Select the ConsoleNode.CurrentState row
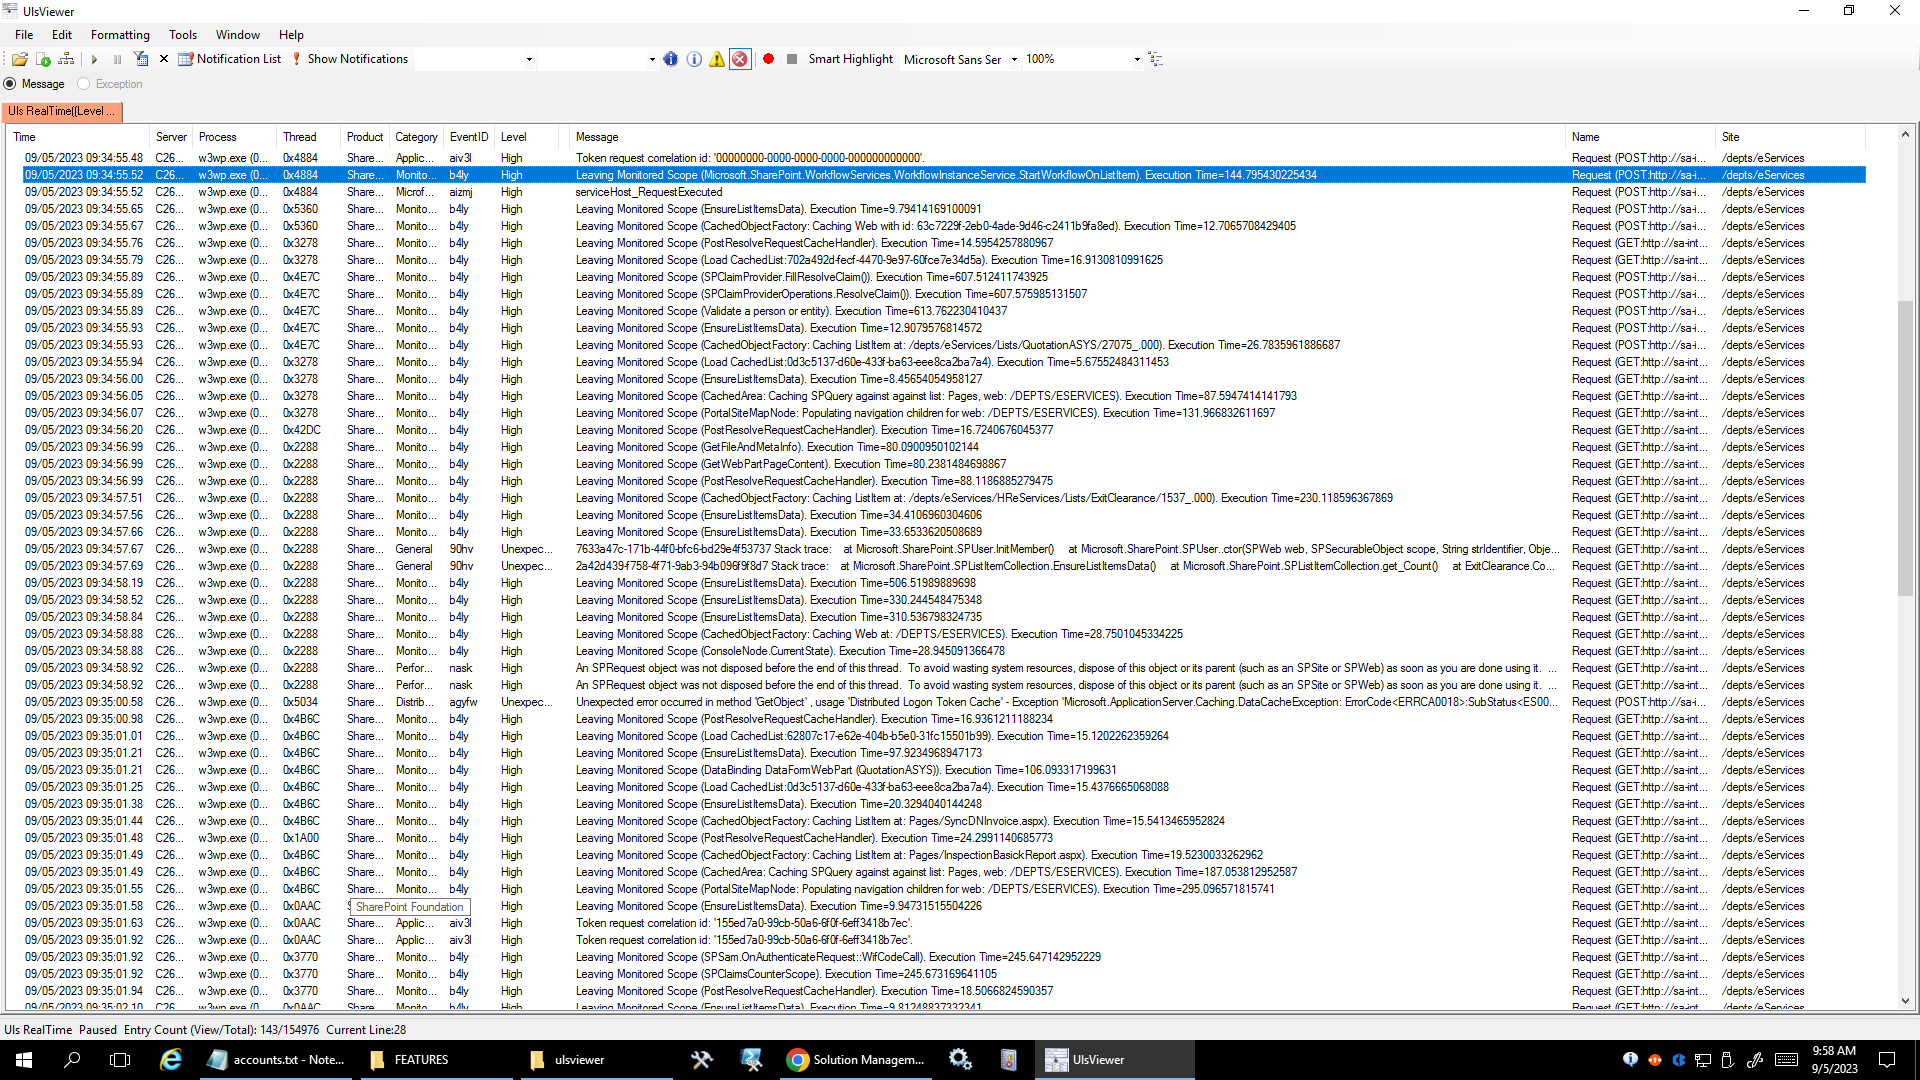Viewport: 1920px width, 1080px height. [944, 651]
